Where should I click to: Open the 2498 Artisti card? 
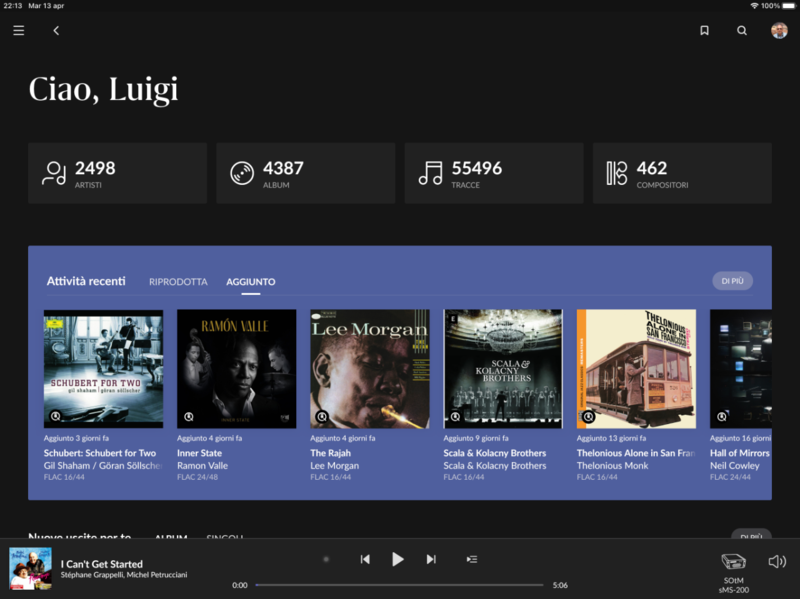[x=117, y=173]
